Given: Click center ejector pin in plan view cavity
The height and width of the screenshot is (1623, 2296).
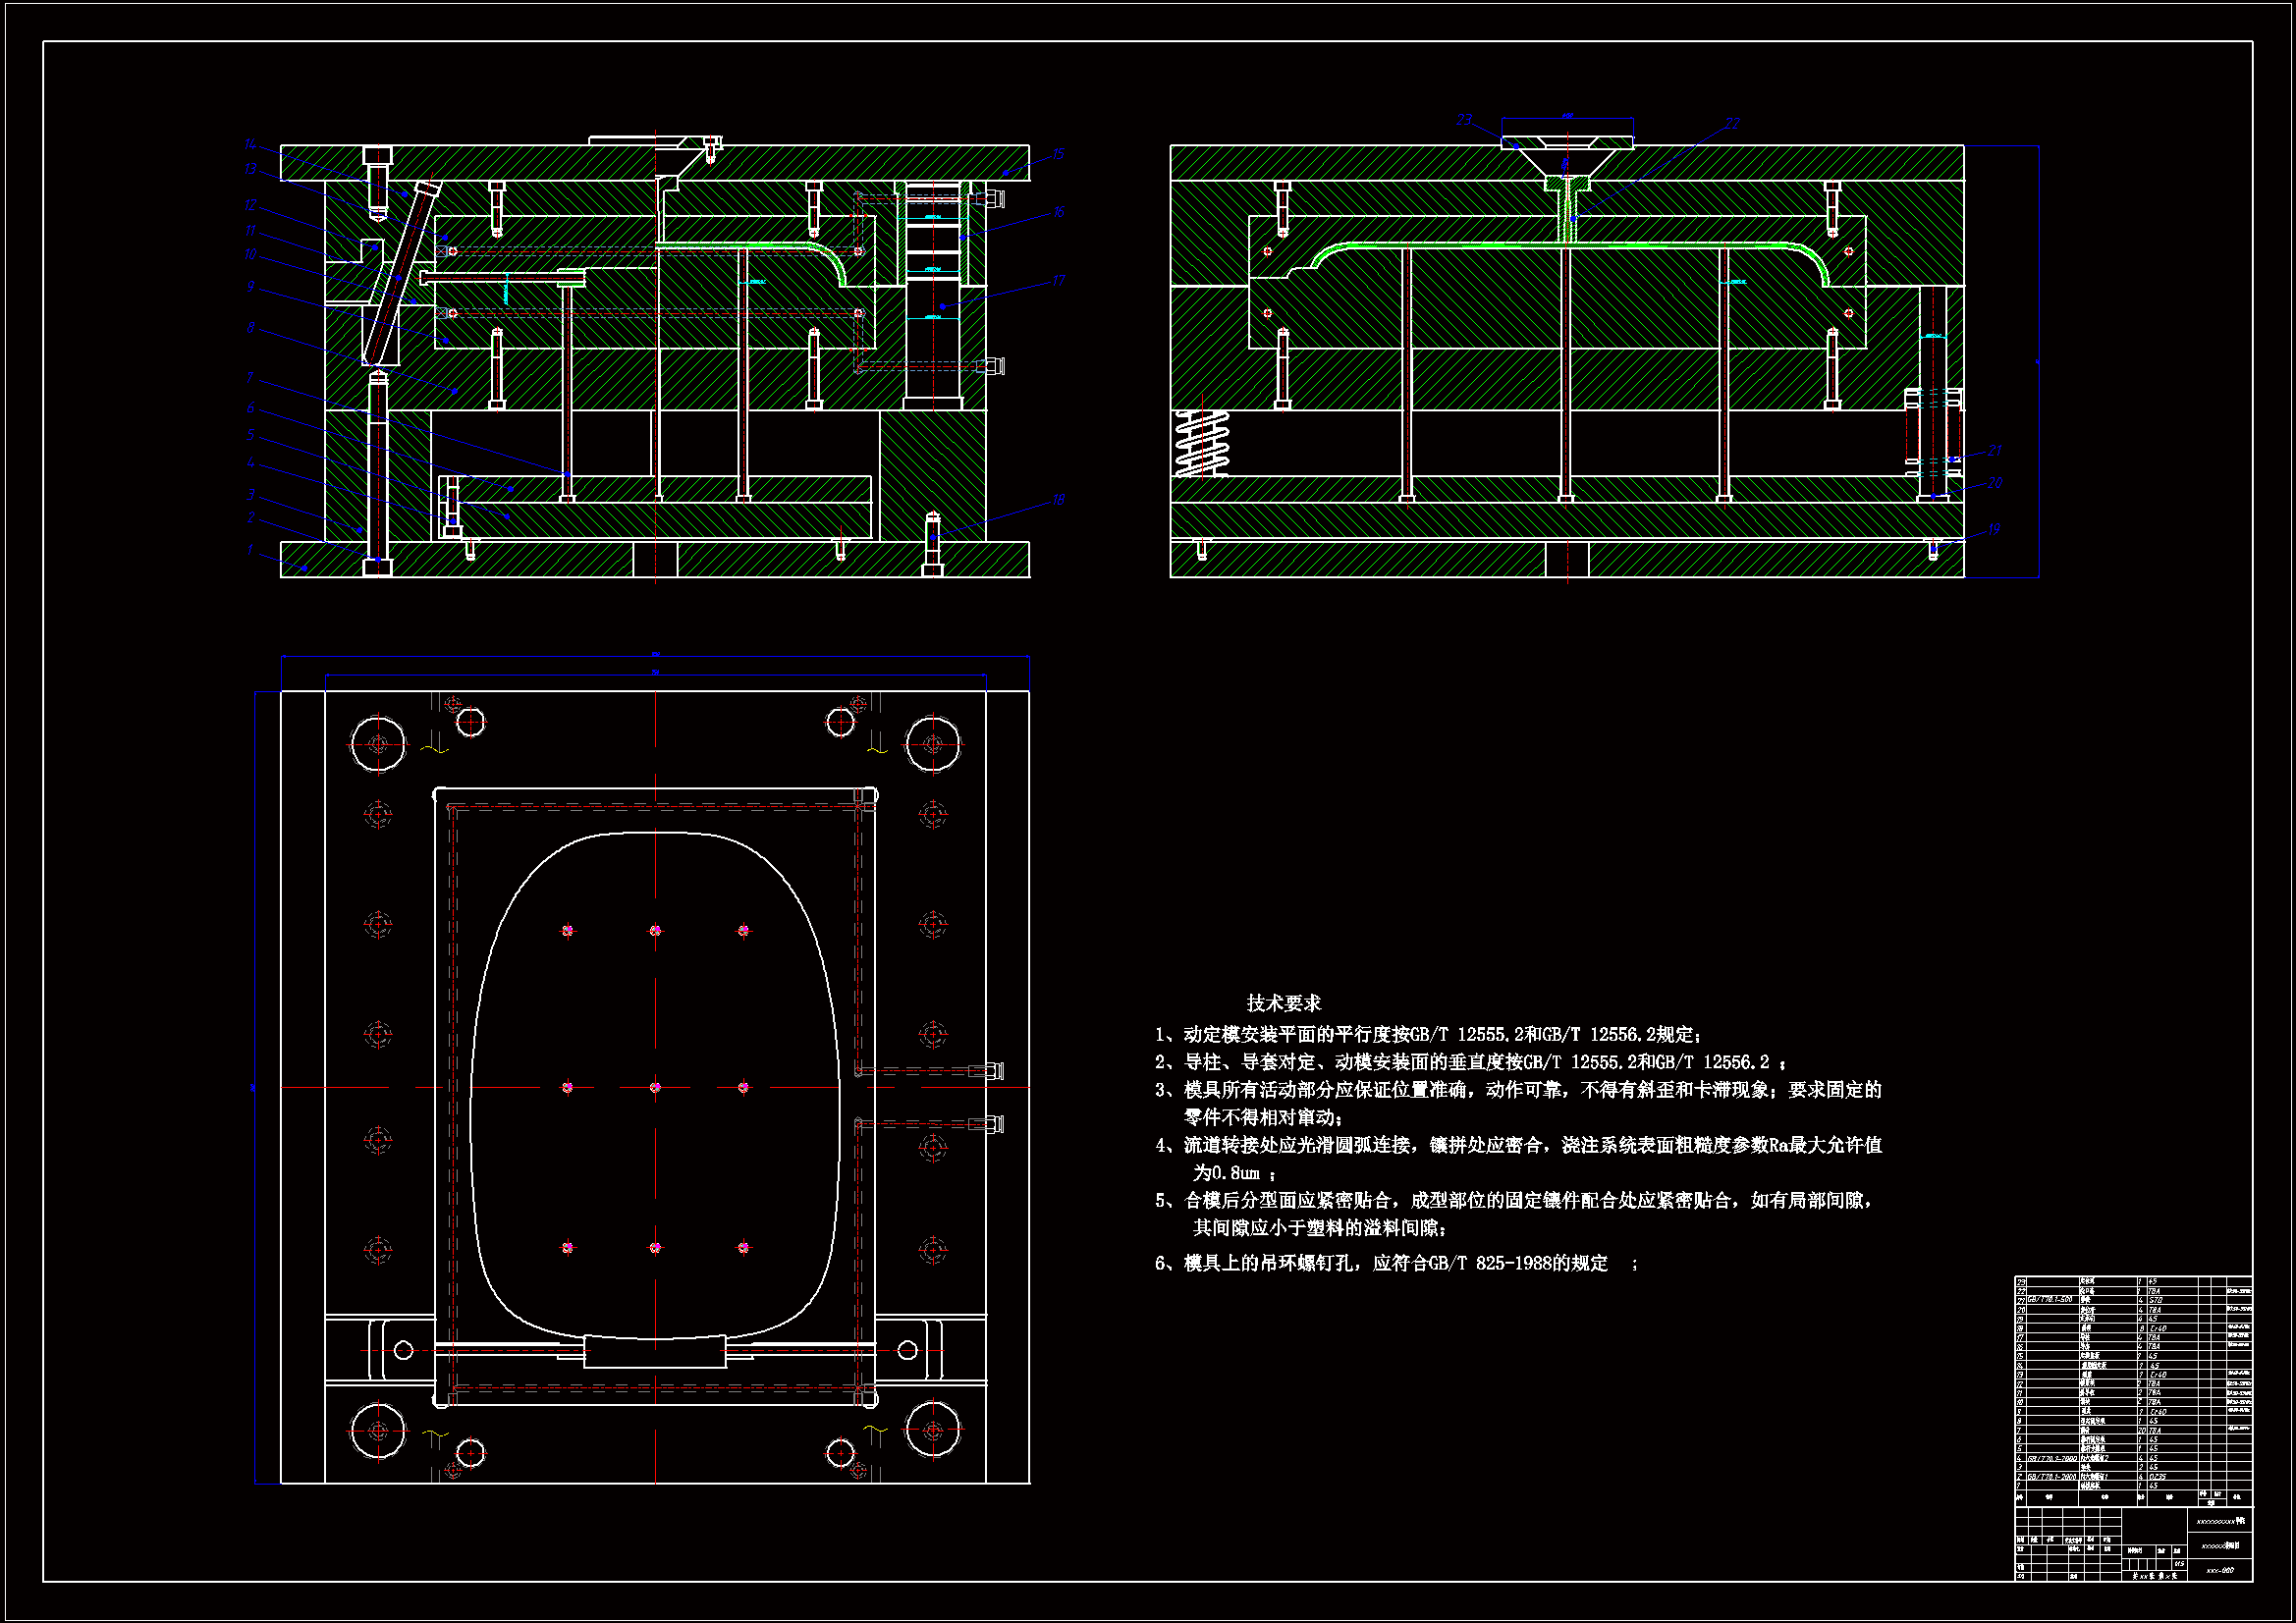Looking at the screenshot, I should point(655,1087).
